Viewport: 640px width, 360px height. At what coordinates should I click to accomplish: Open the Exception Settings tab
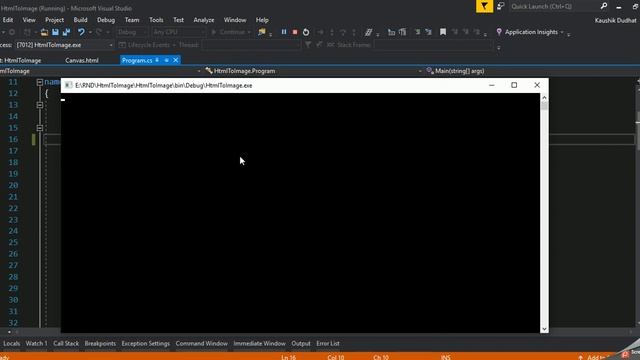pos(145,343)
